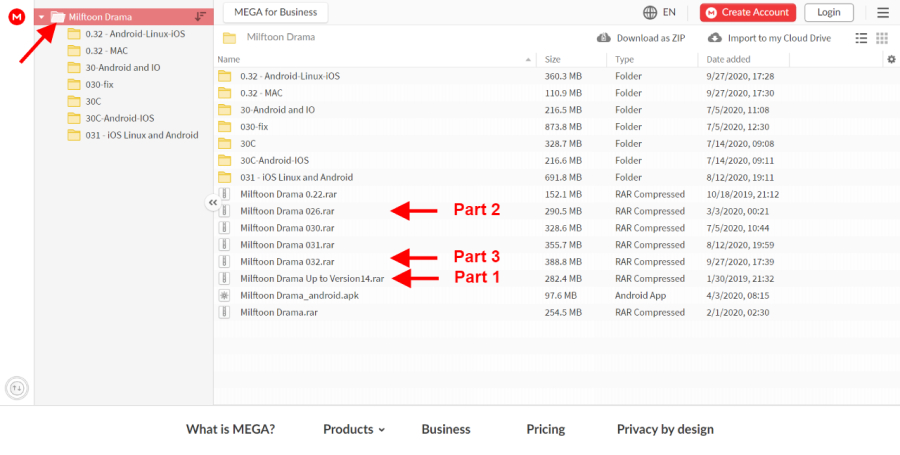Open transfers arrows icon
Image resolution: width=900 pixels, height=455 pixels.
[17, 388]
